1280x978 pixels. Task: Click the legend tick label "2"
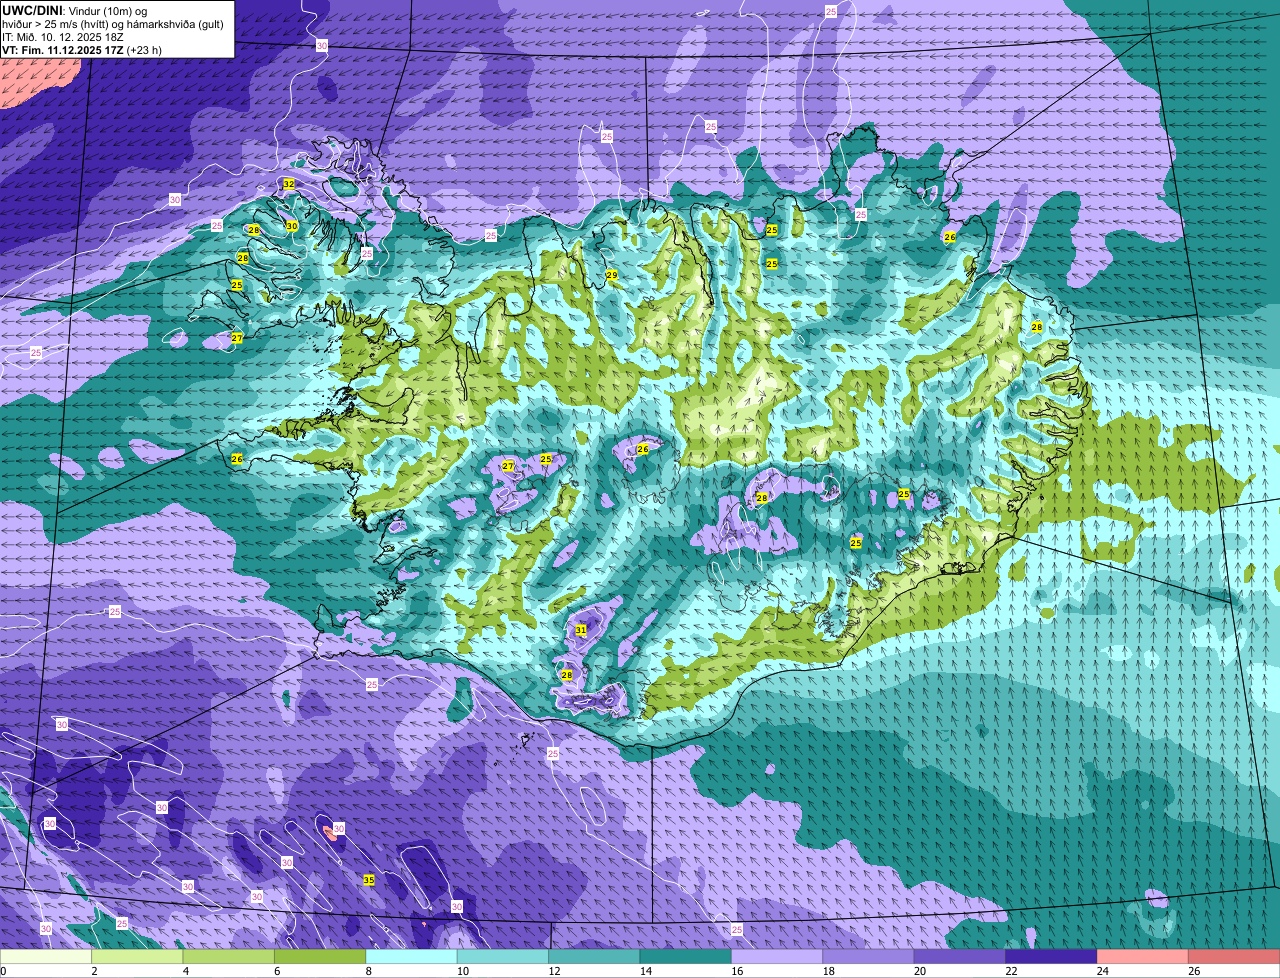(x=94, y=971)
